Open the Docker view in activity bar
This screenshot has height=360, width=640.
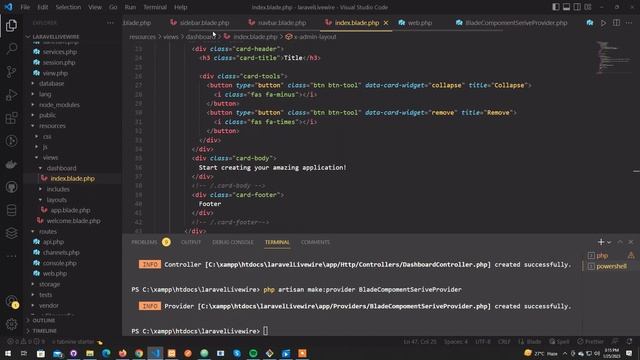[11, 164]
